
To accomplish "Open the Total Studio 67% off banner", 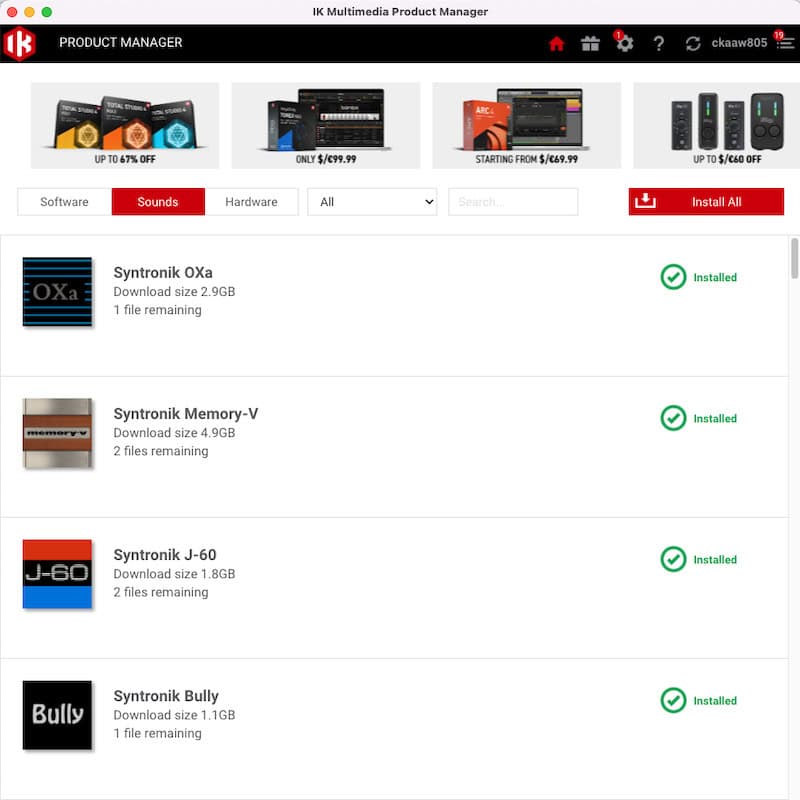I will point(125,126).
